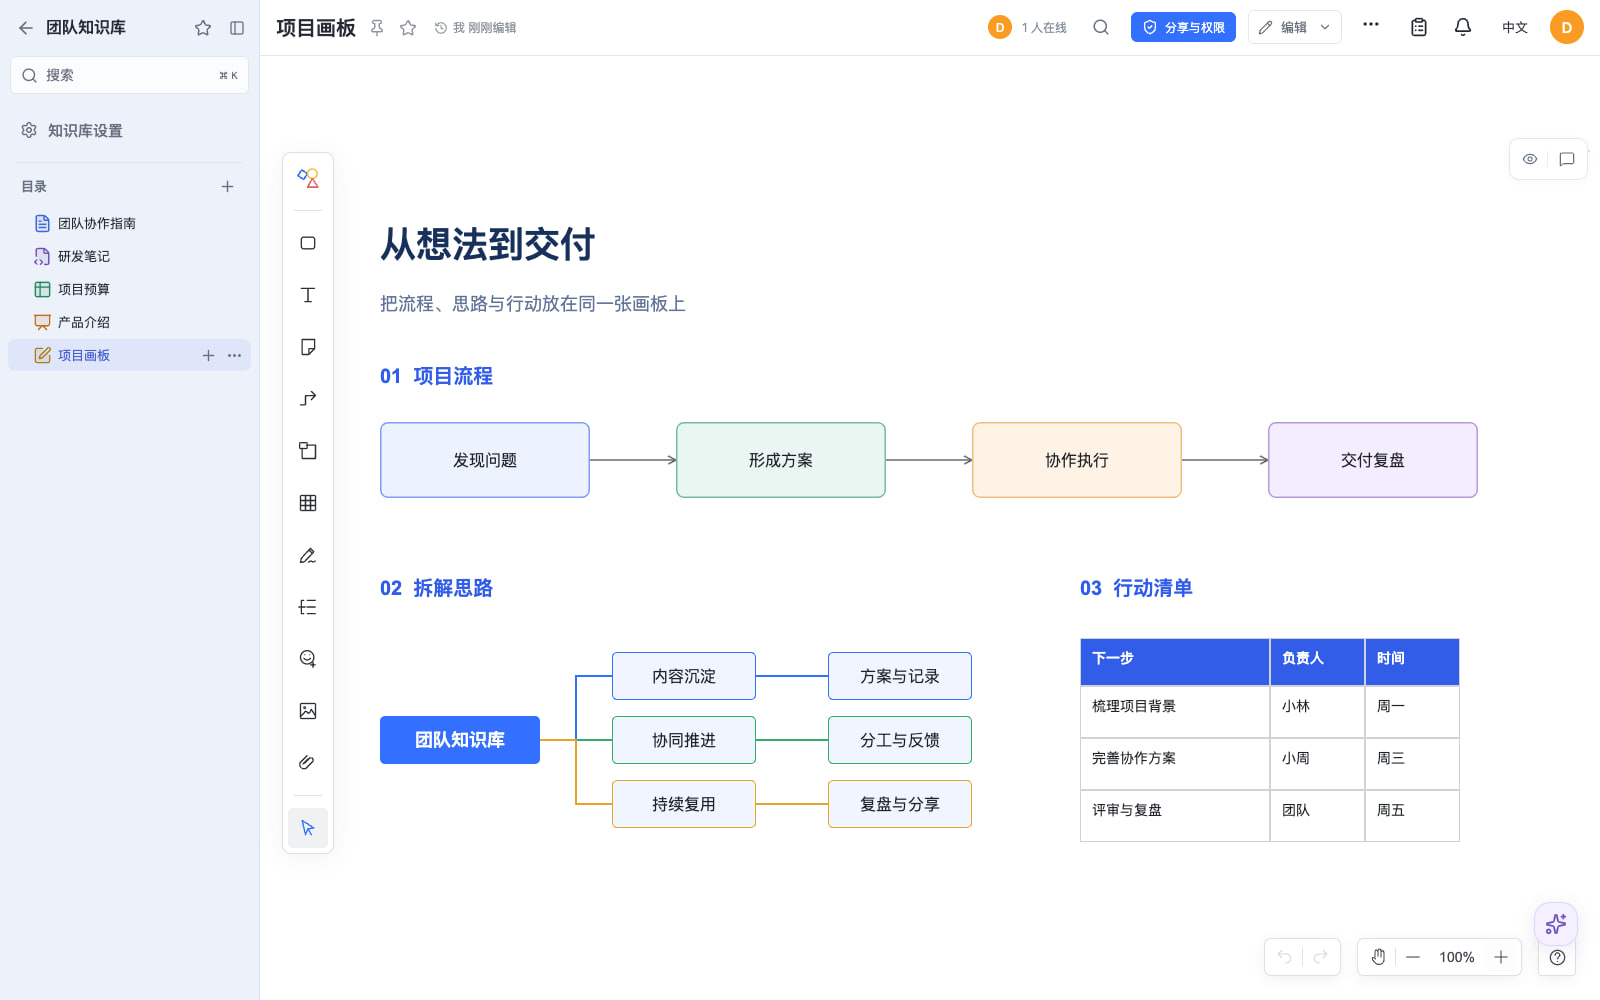Attach a file with the paperclip tool
Screen dimensions: 1600x1000
point(308,763)
